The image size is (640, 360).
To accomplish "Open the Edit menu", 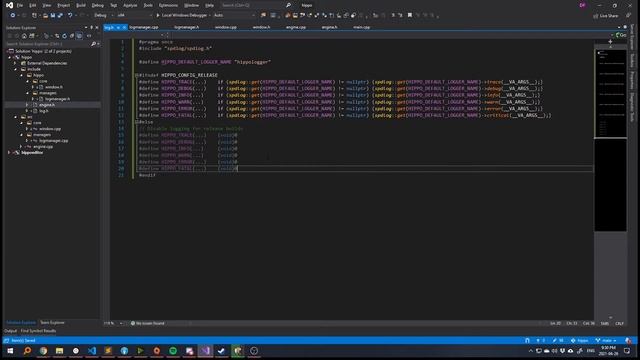I will pyautogui.click(x=33, y=5).
